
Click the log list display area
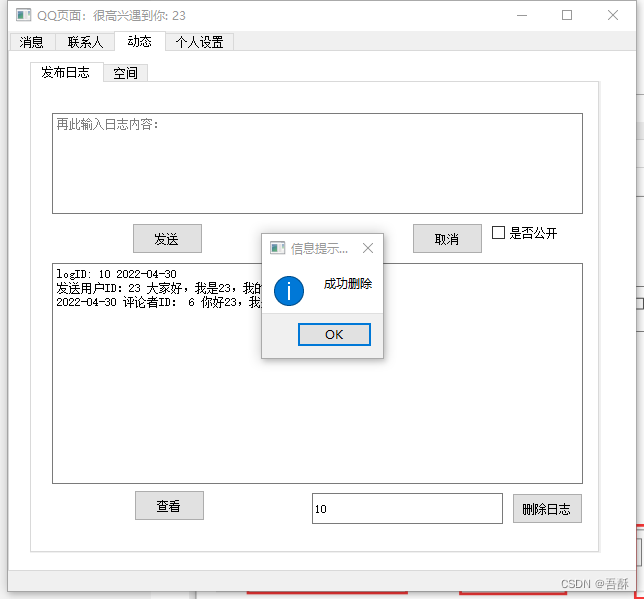tap(317, 373)
